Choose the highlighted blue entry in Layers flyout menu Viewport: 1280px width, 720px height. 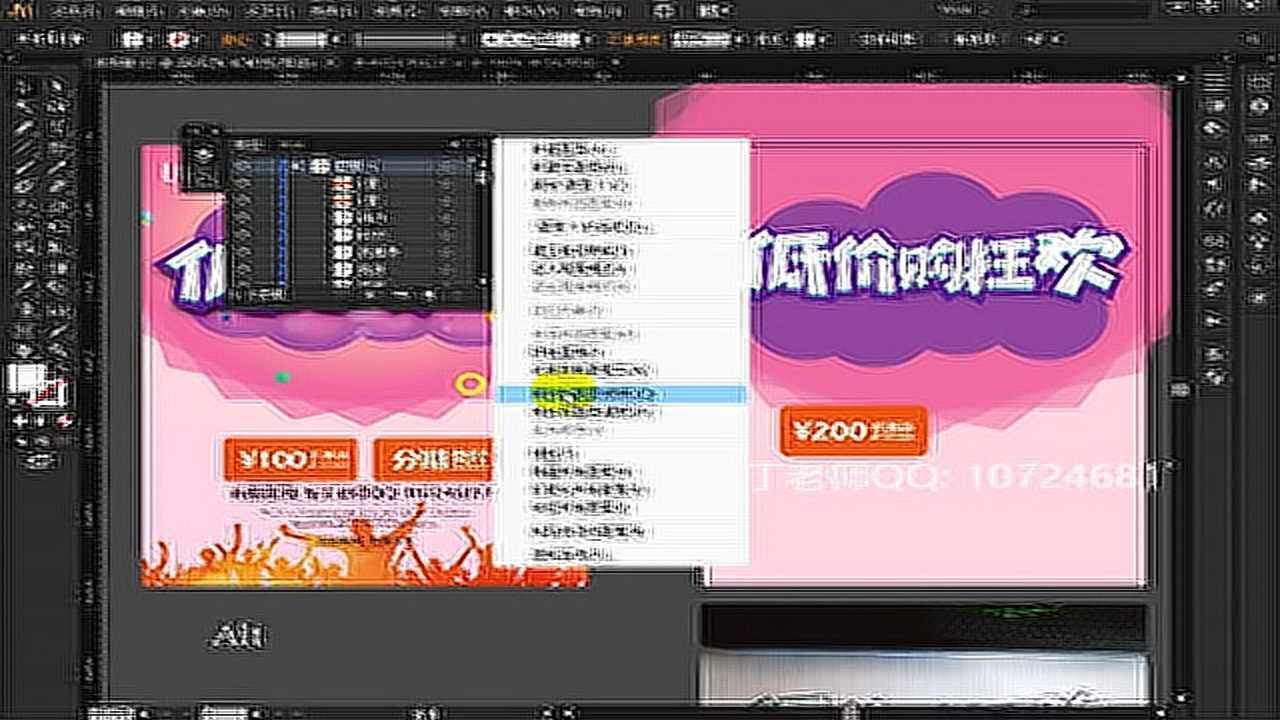(x=621, y=395)
